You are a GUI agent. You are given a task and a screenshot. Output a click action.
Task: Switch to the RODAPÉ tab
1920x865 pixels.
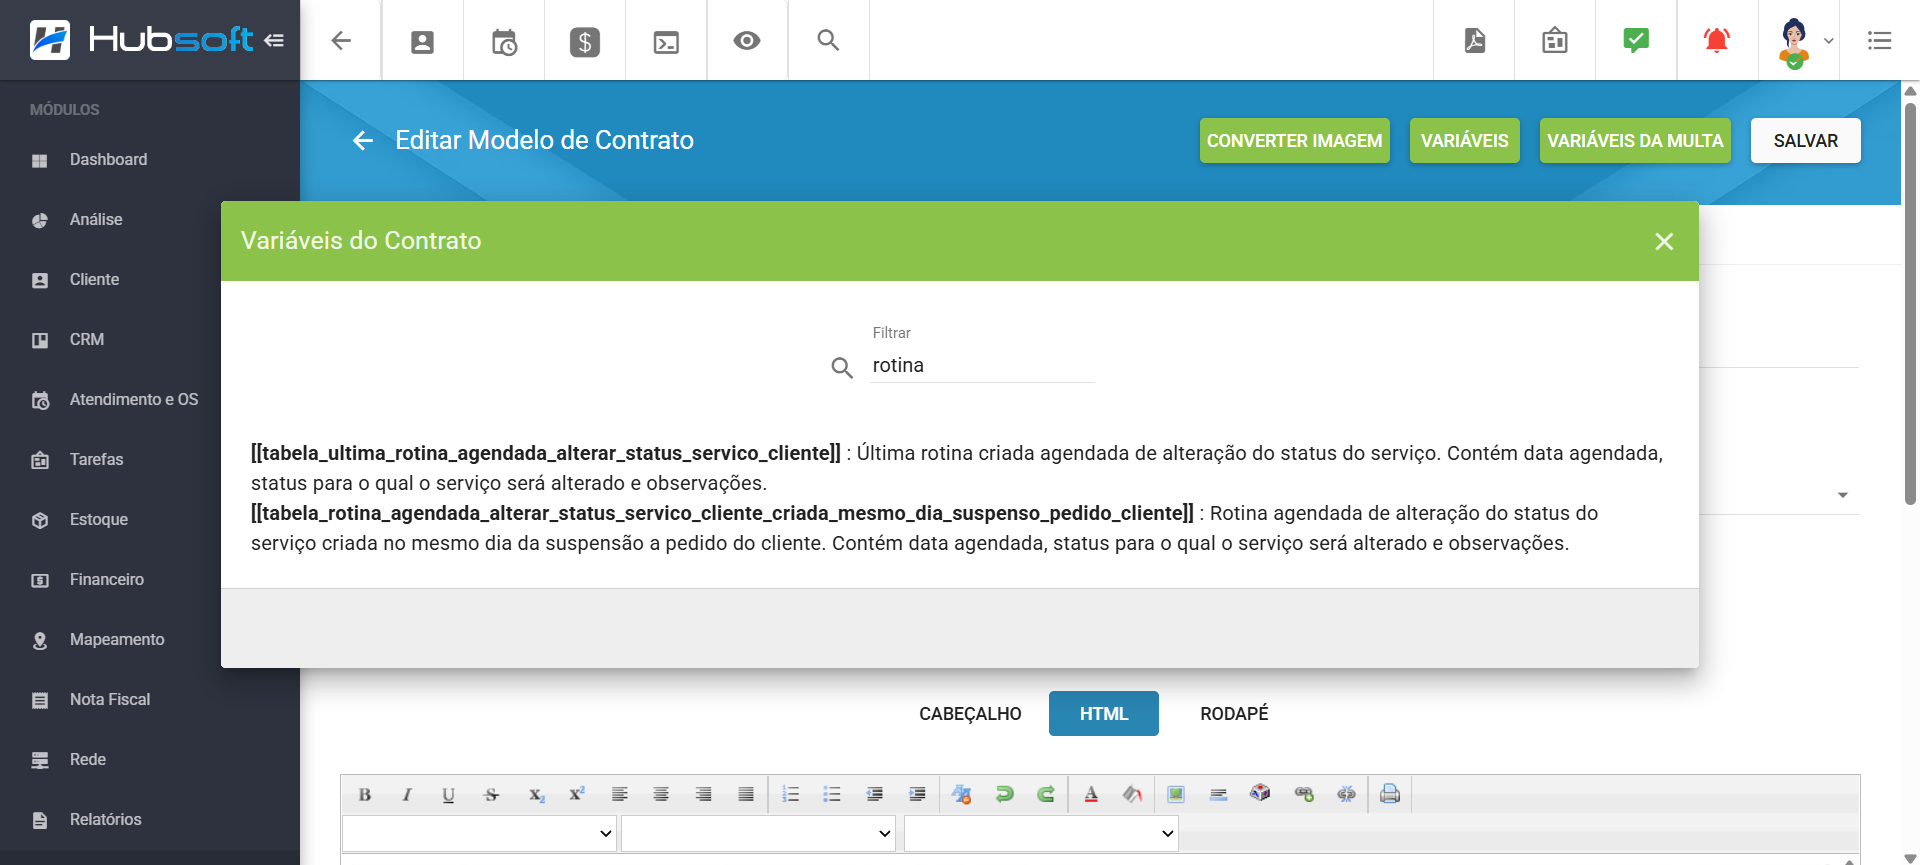click(1234, 713)
